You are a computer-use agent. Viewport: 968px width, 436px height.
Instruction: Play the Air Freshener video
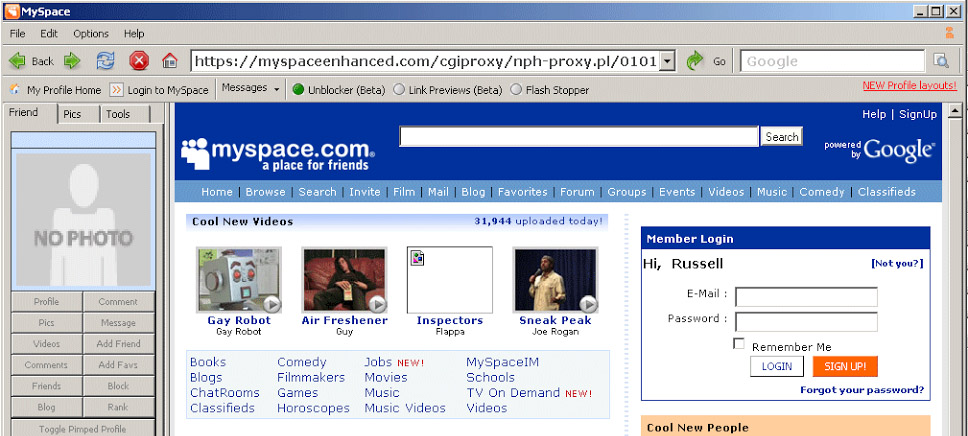click(344, 280)
